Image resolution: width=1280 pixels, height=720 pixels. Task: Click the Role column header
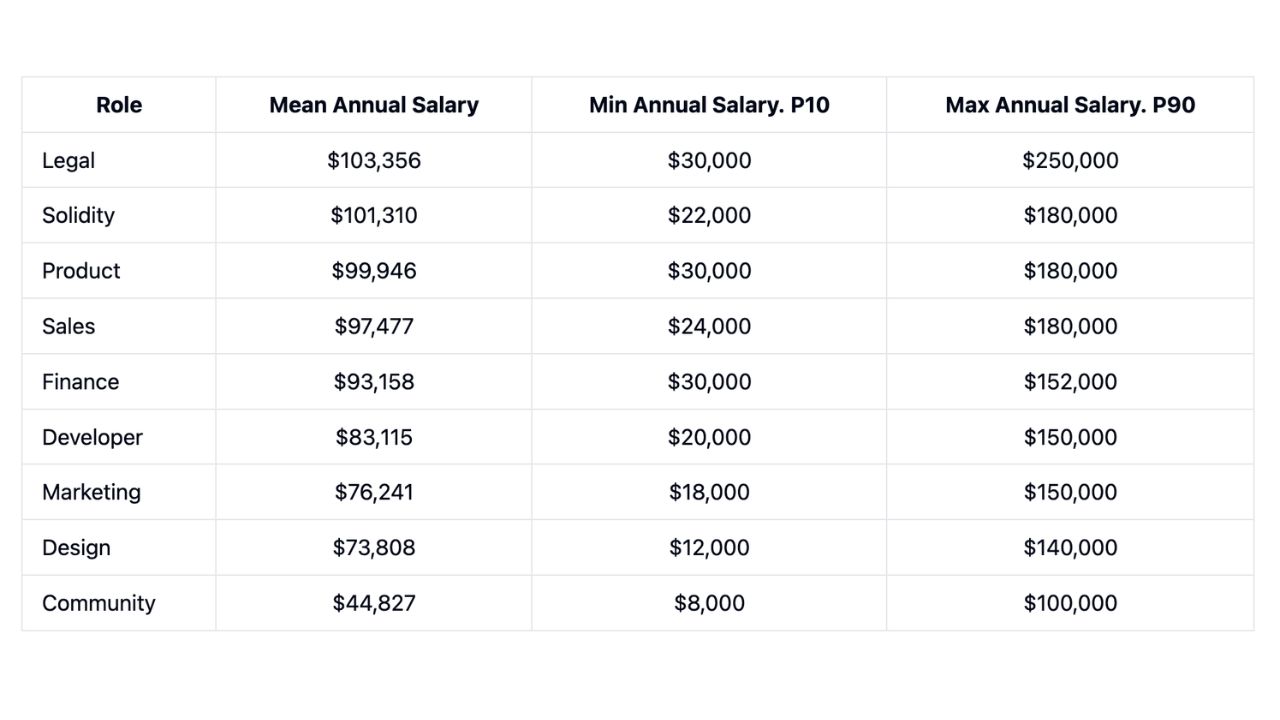coord(119,105)
